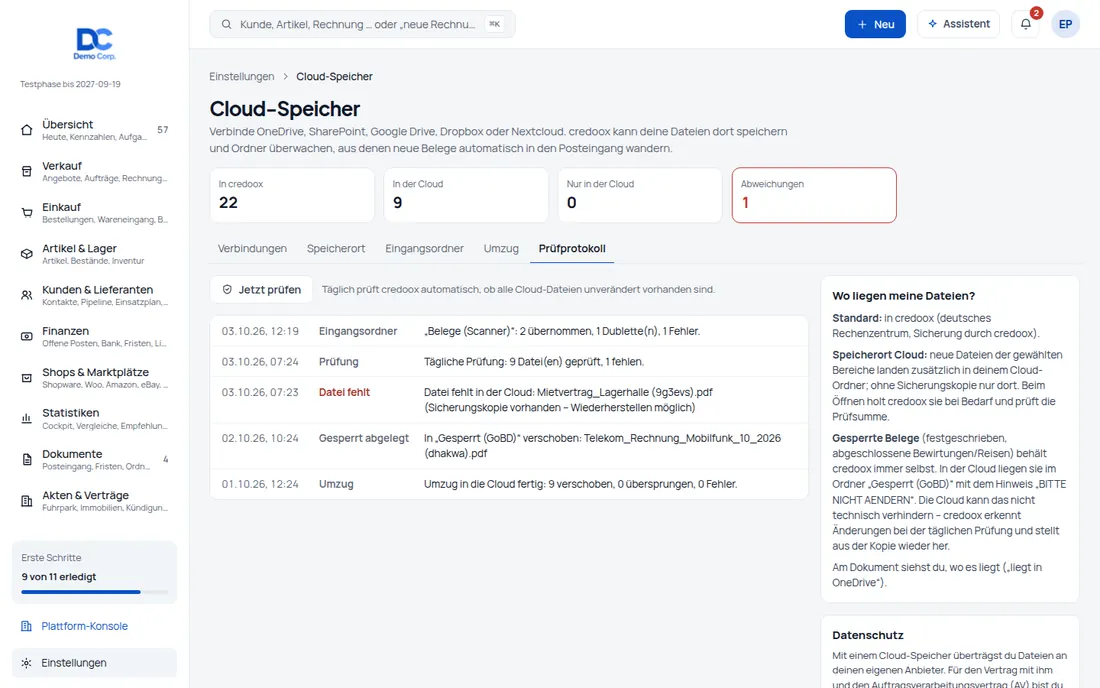Click the Plattform-Konsole icon
Image resolution: width=1100 pixels, height=688 pixels.
point(27,626)
